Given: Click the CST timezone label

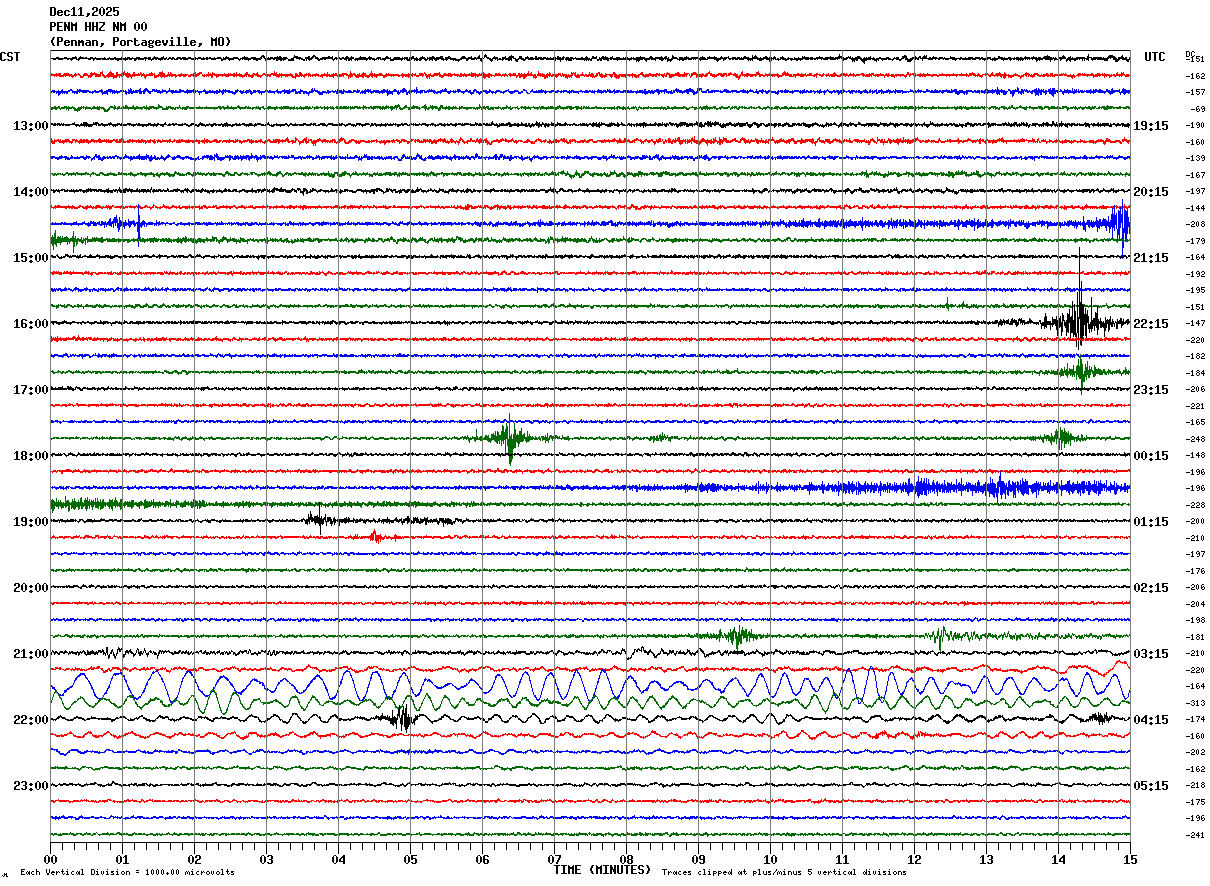Looking at the screenshot, I should click(10, 57).
